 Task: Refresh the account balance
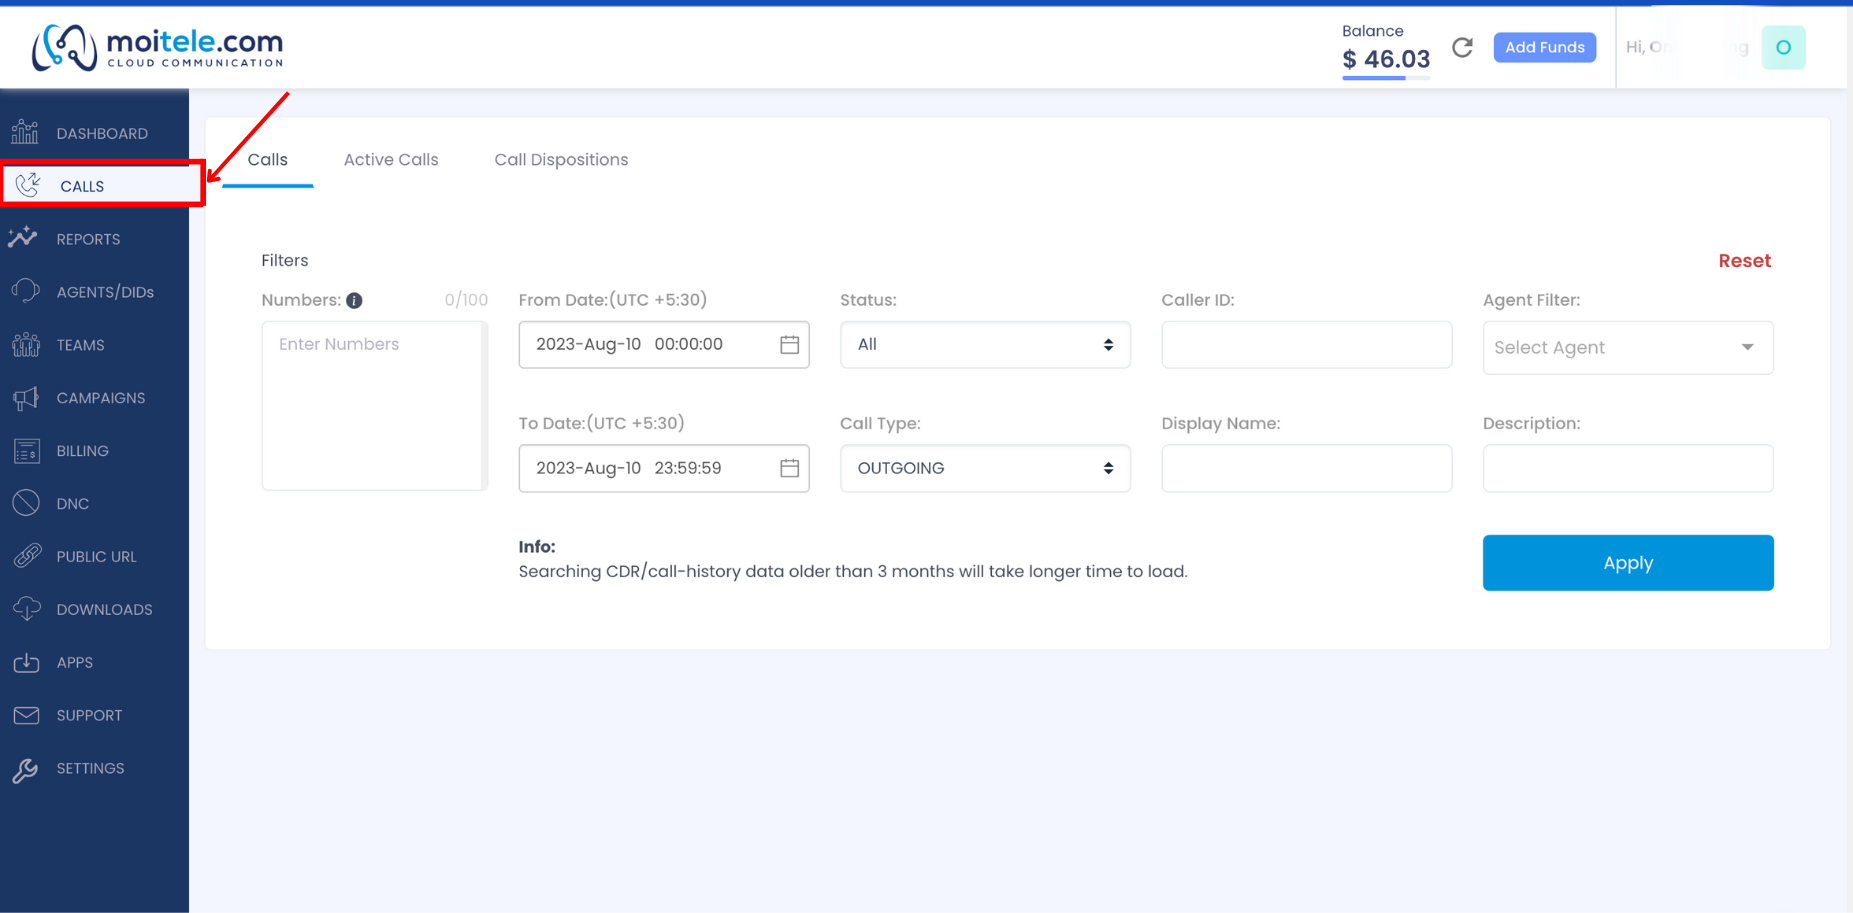tap(1462, 47)
